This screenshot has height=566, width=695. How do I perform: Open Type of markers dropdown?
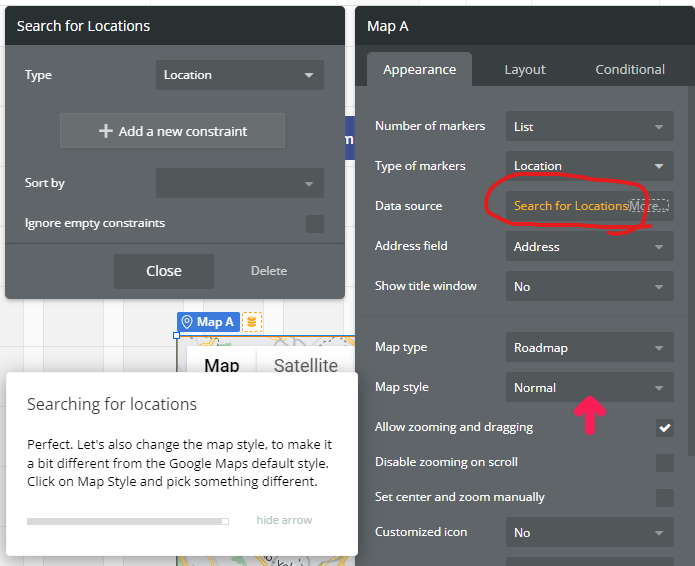point(590,166)
